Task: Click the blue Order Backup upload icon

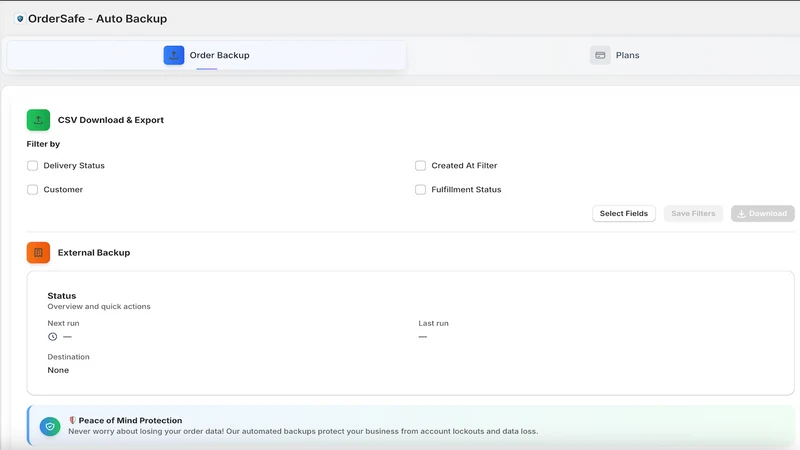Action: point(174,55)
